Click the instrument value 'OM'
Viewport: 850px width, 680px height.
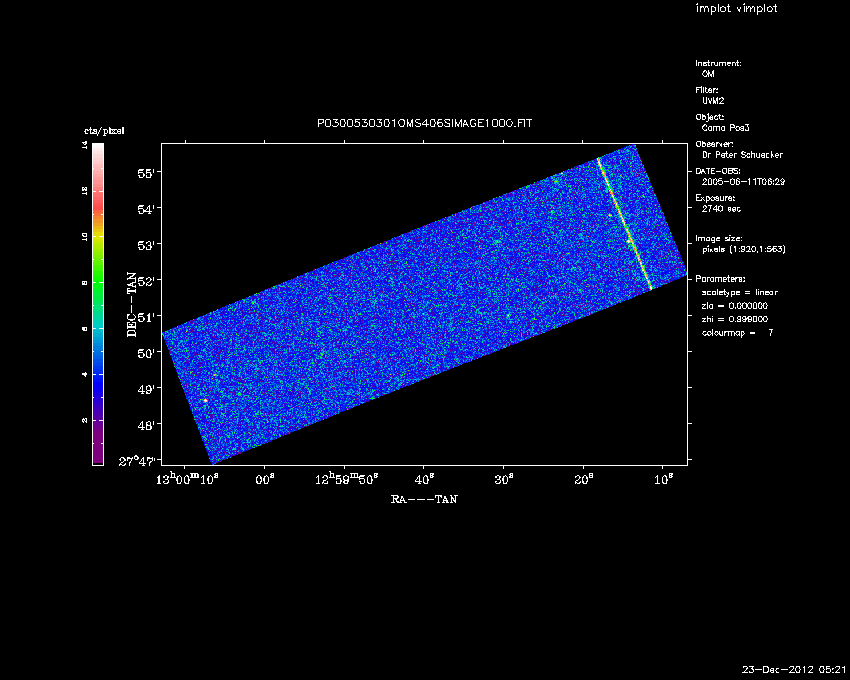coord(708,74)
